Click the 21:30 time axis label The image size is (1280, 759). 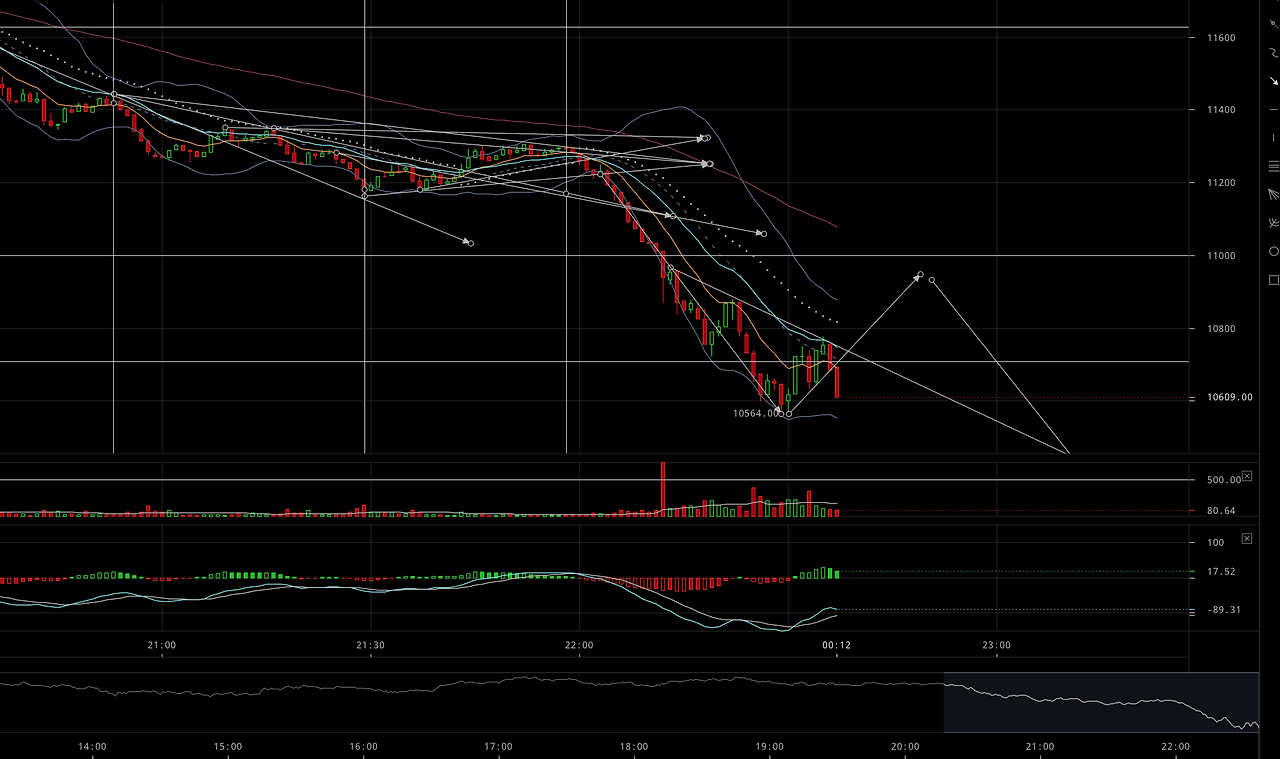coord(370,645)
